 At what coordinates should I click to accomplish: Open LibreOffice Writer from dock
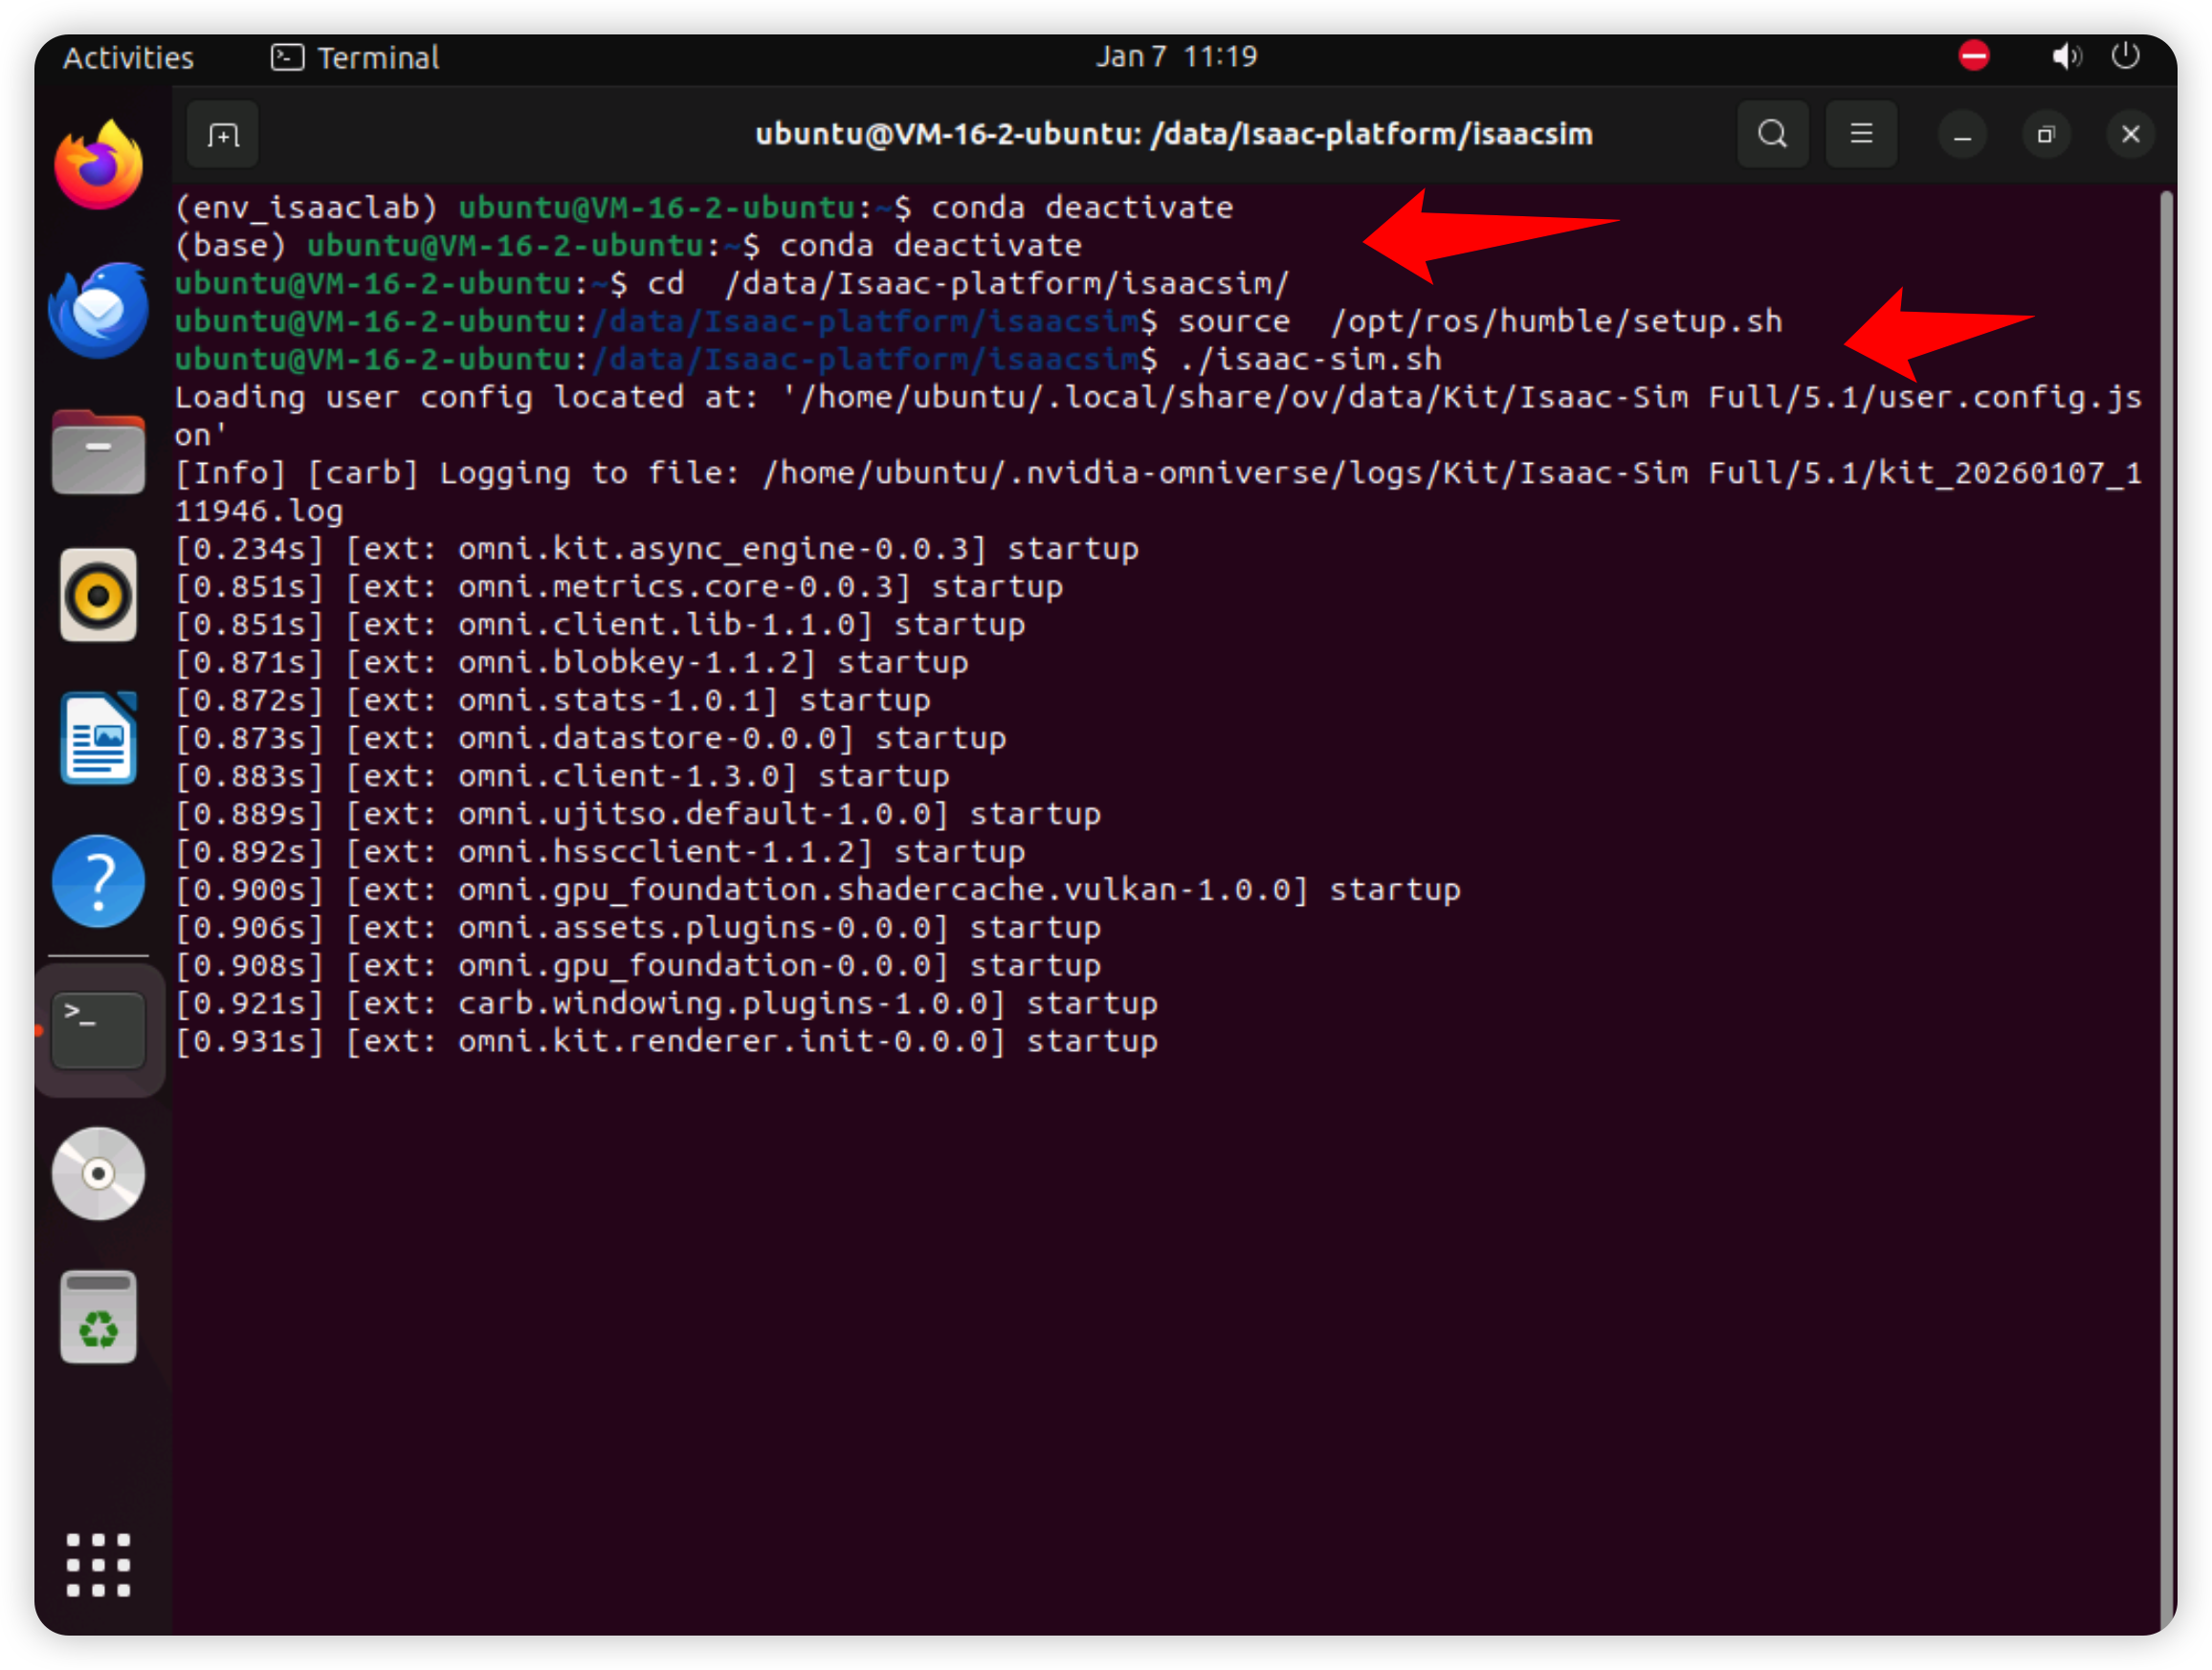[x=98, y=738]
